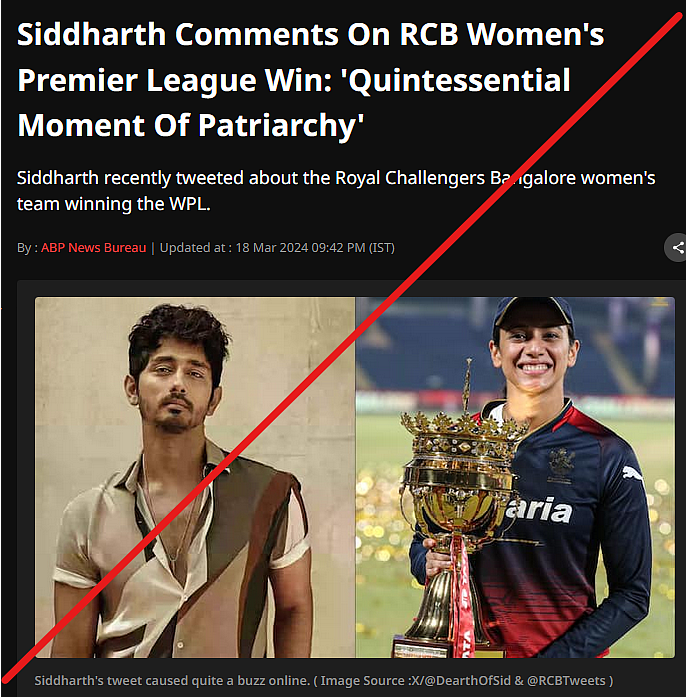Click the Puma logo on the jersey sleeve
The image size is (686, 697).
tap(632, 473)
